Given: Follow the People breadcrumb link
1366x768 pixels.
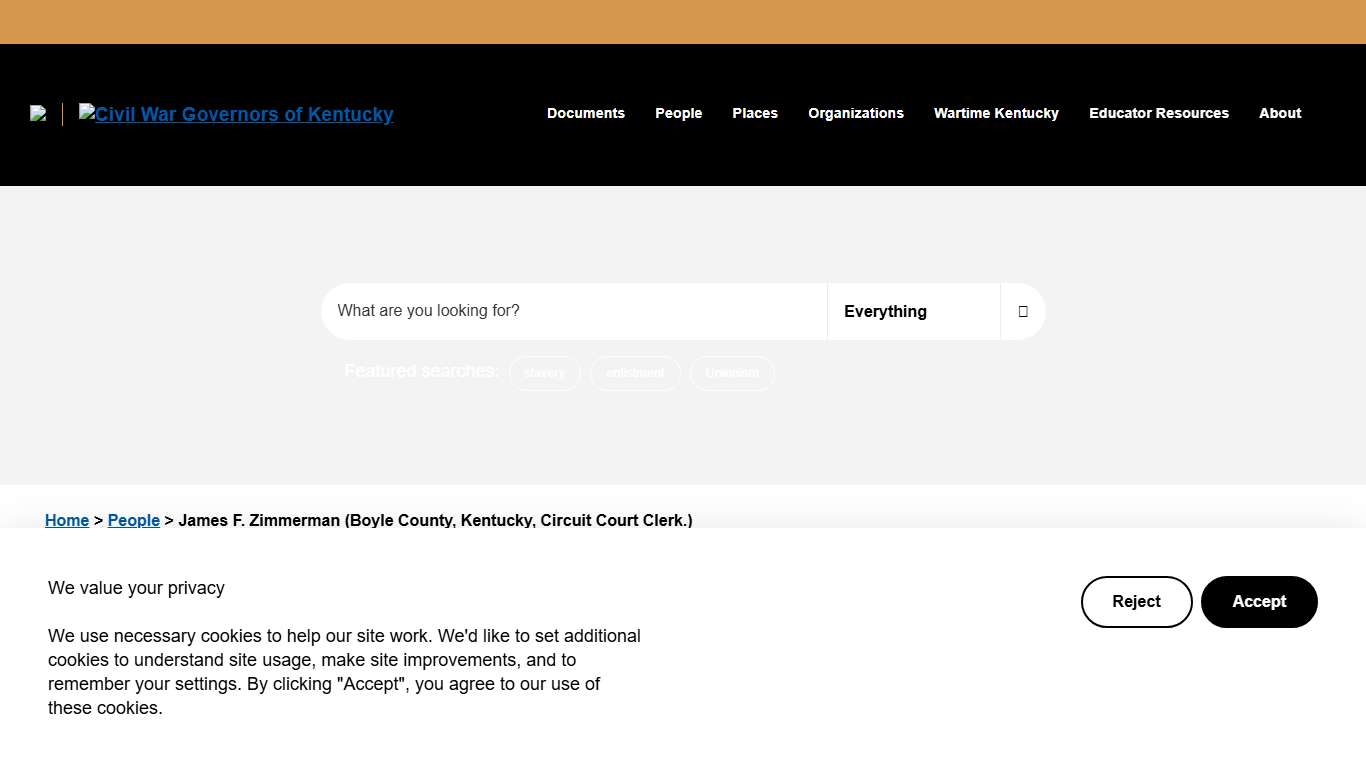Looking at the screenshot, I should [x=134, y=520].
